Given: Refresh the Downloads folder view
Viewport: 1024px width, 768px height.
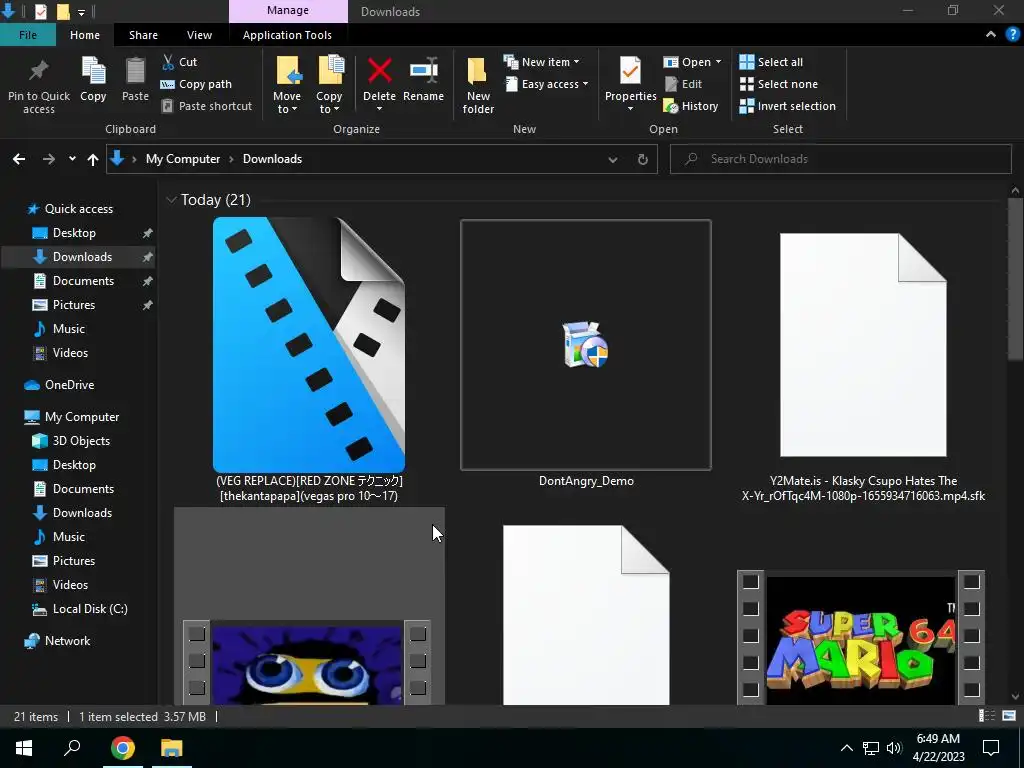Looking at the screenshot, I should tap(642, 159).
